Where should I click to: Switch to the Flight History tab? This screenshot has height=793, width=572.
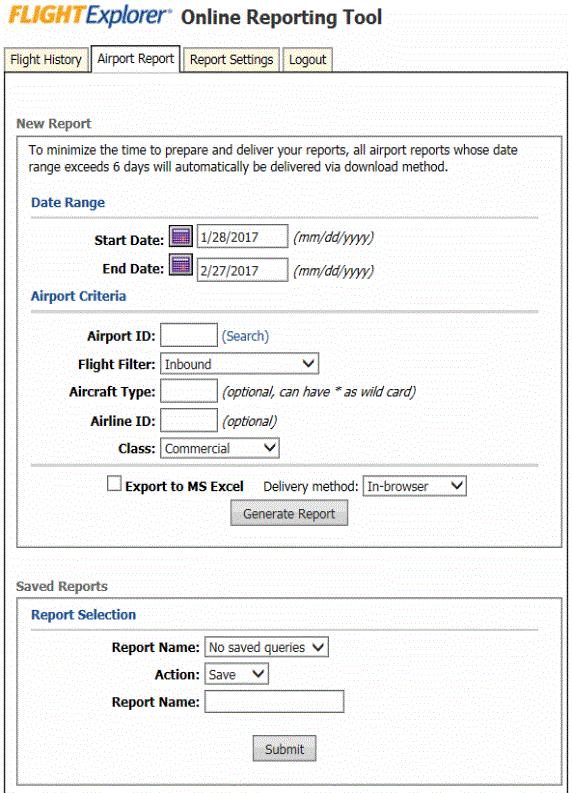[46, 60]
